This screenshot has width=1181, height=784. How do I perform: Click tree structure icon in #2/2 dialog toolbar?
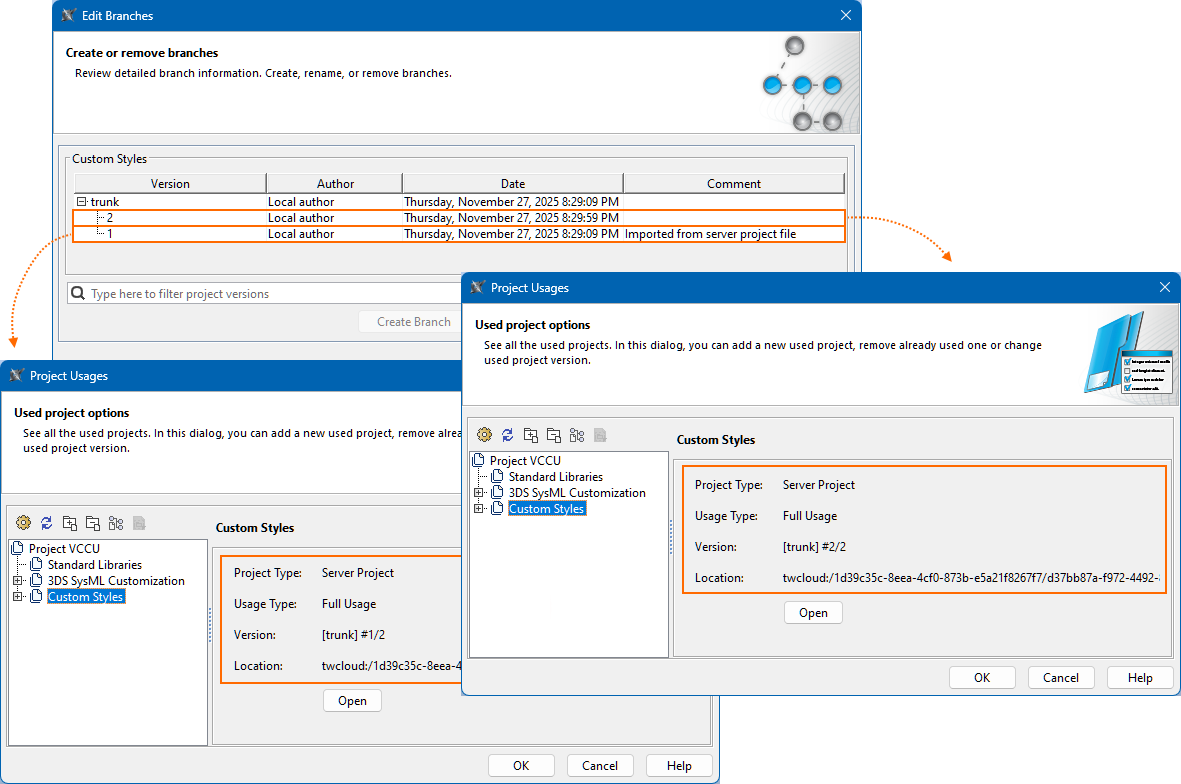577,435
